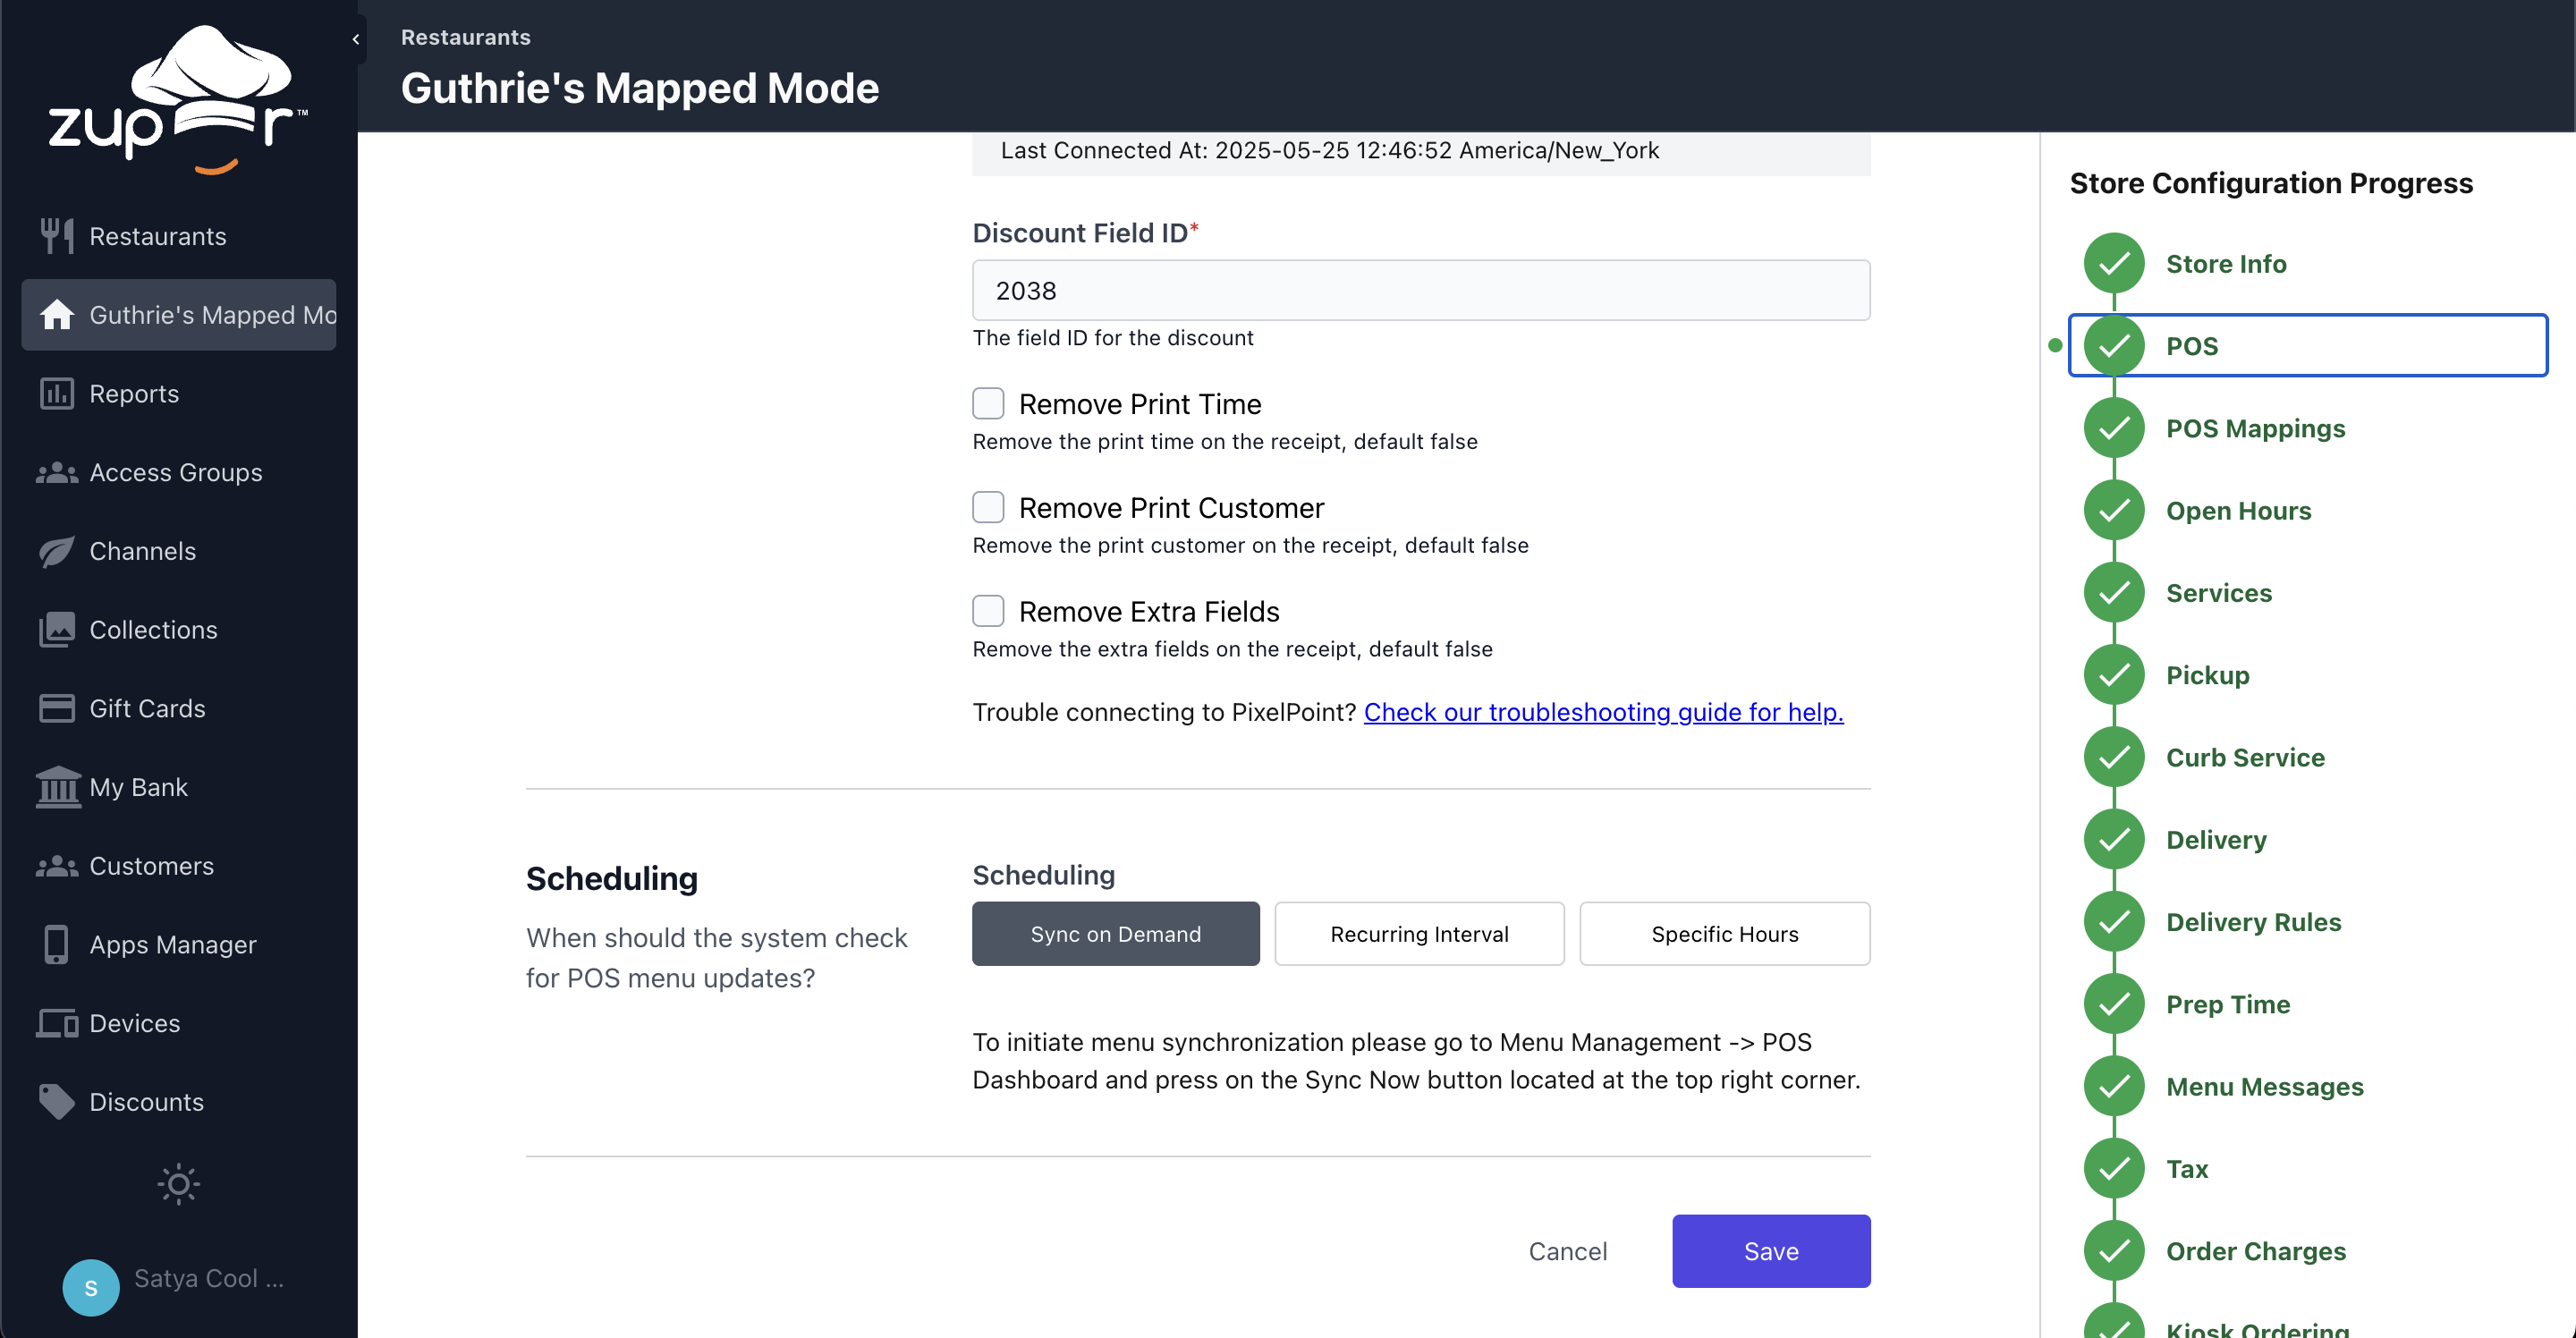Viewport: 2576px width, 1338px height.
Task: Tick the Remove Extra Fields checkbox
Action: (x=988, y=611)
